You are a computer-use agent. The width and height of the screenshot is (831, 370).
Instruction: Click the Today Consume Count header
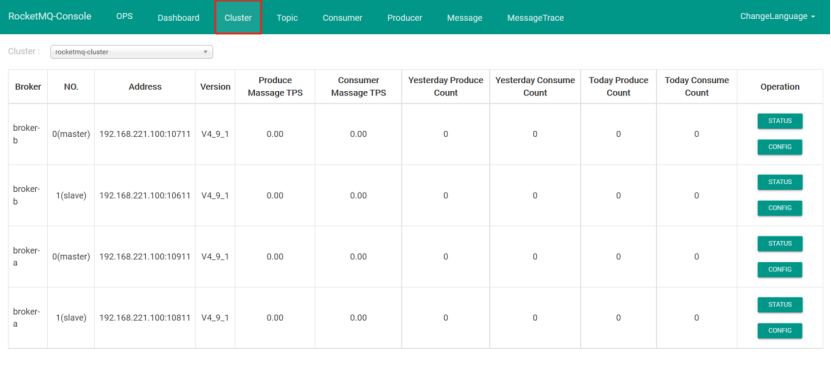point(696,86)
